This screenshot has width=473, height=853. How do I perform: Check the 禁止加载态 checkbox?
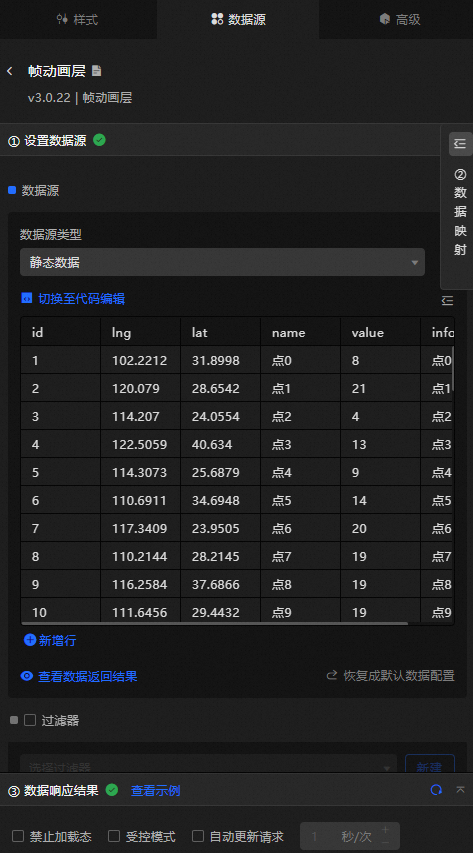tap(18, 836)
